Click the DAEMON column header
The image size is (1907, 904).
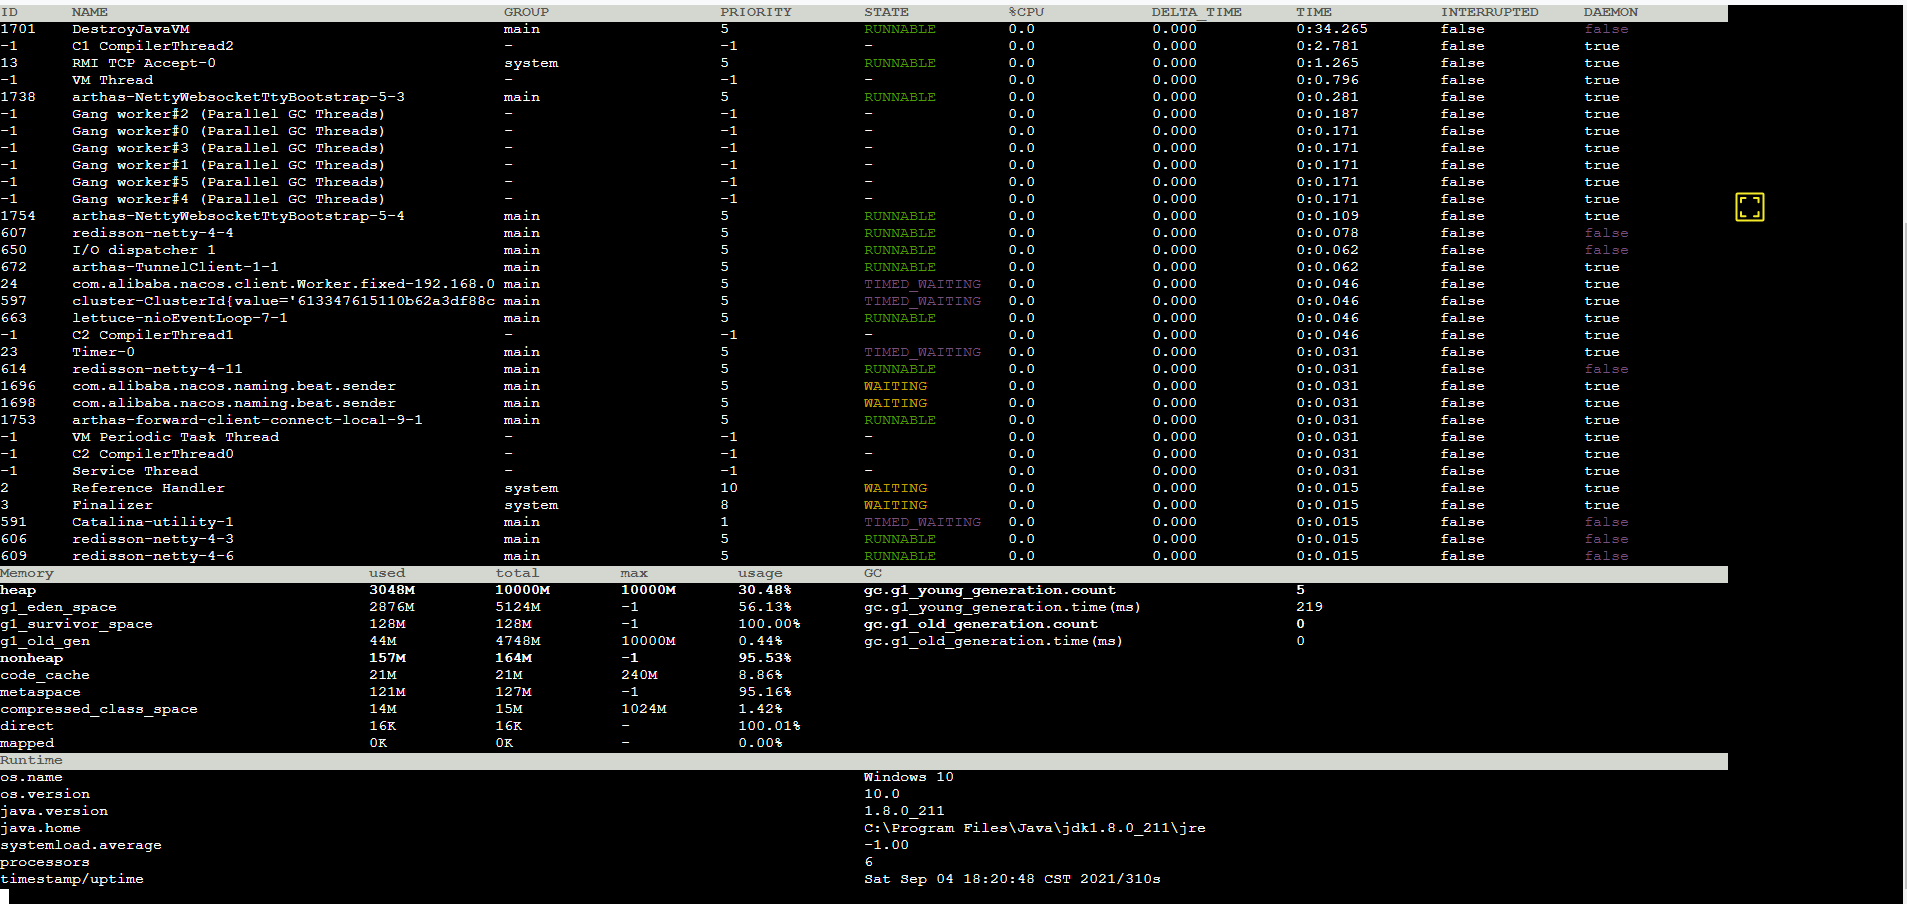point(1610,12)
